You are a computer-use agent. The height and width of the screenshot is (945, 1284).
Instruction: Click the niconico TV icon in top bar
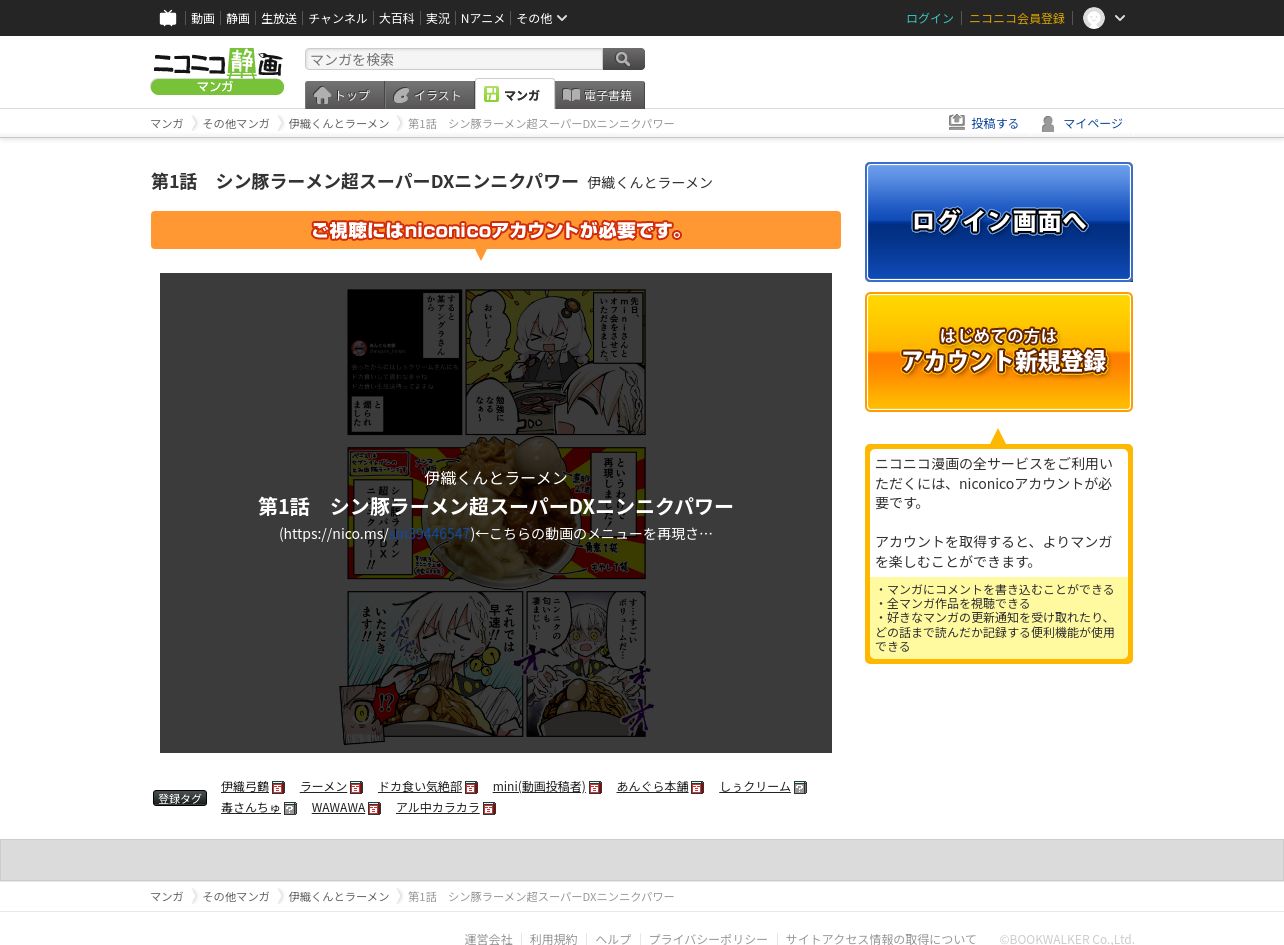pyautogui.click(x=168, y=18)
